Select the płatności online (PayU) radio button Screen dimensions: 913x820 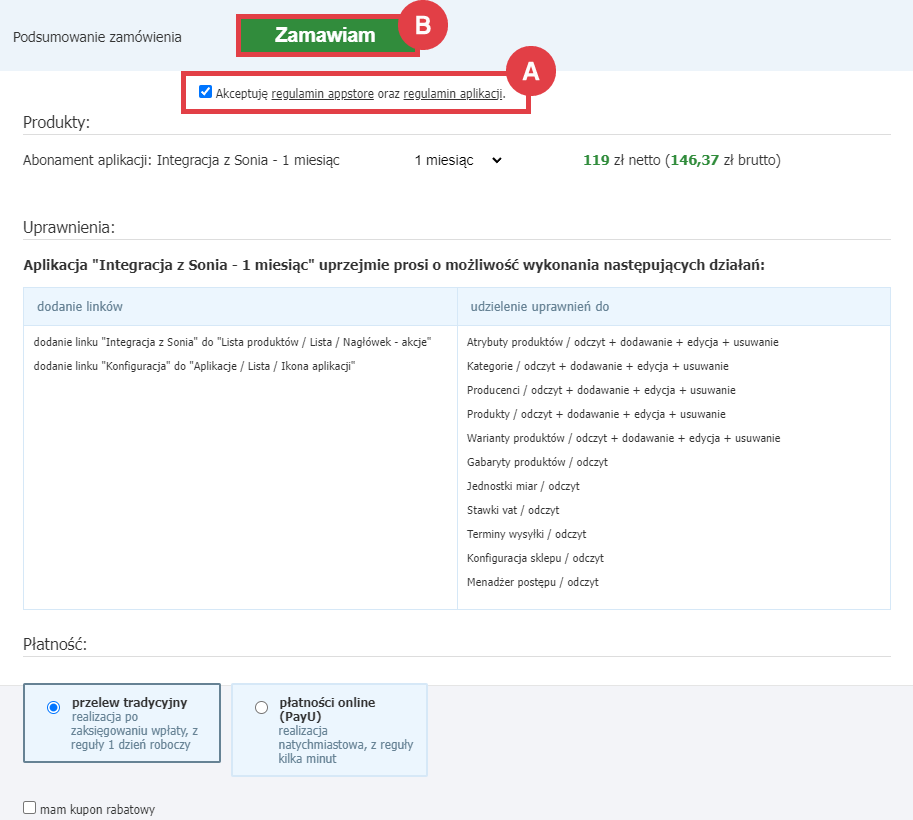click(x=261, y=707)
